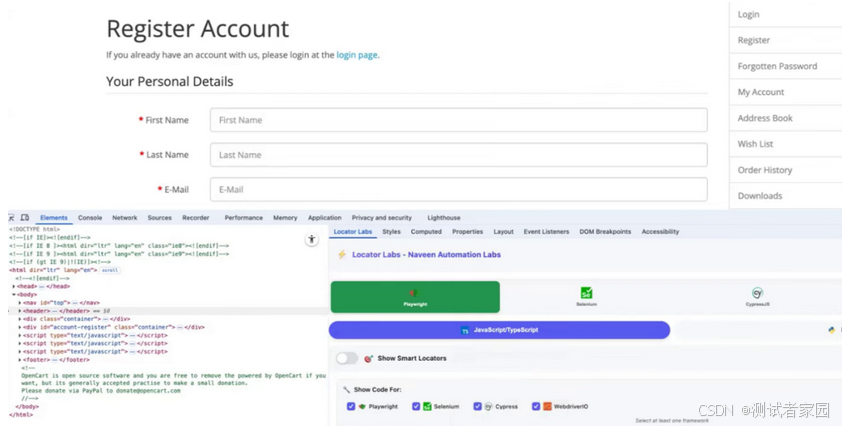Uncheck the WebdriverIO code checkbox
Screen dimensions: 842x426
(535, 407)
